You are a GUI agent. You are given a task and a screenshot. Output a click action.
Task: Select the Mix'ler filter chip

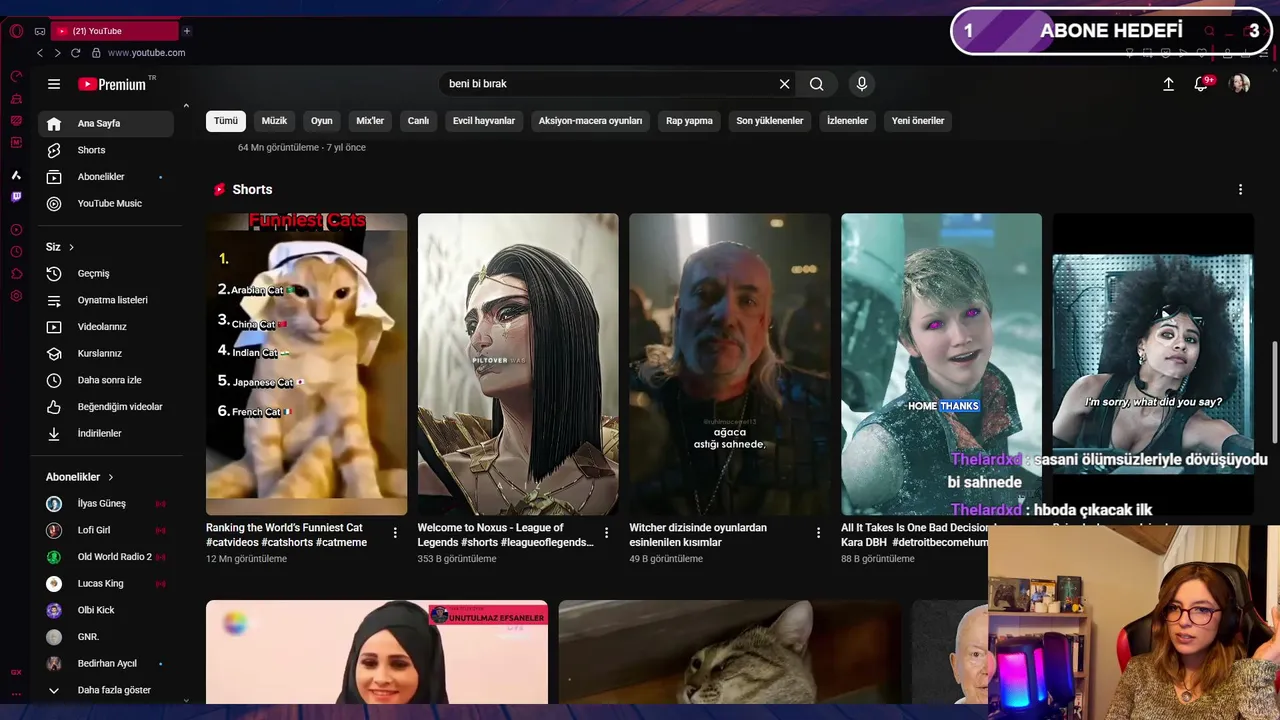coord(370,121)
